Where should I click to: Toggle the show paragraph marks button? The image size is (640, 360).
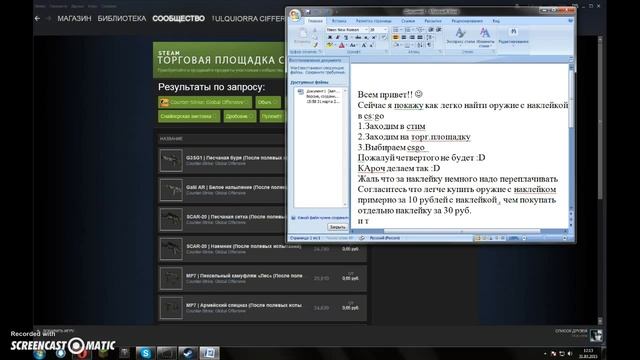pyautogui.click(x=429, y=45)
